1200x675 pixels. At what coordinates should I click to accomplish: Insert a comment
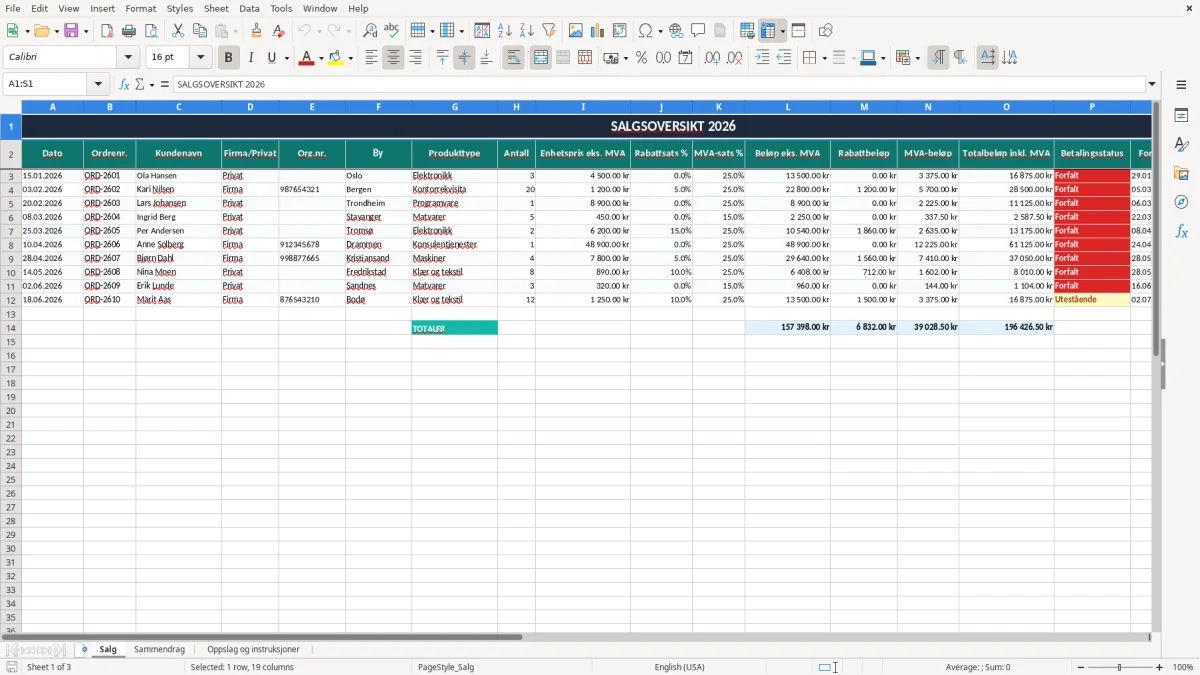[699, 31]
